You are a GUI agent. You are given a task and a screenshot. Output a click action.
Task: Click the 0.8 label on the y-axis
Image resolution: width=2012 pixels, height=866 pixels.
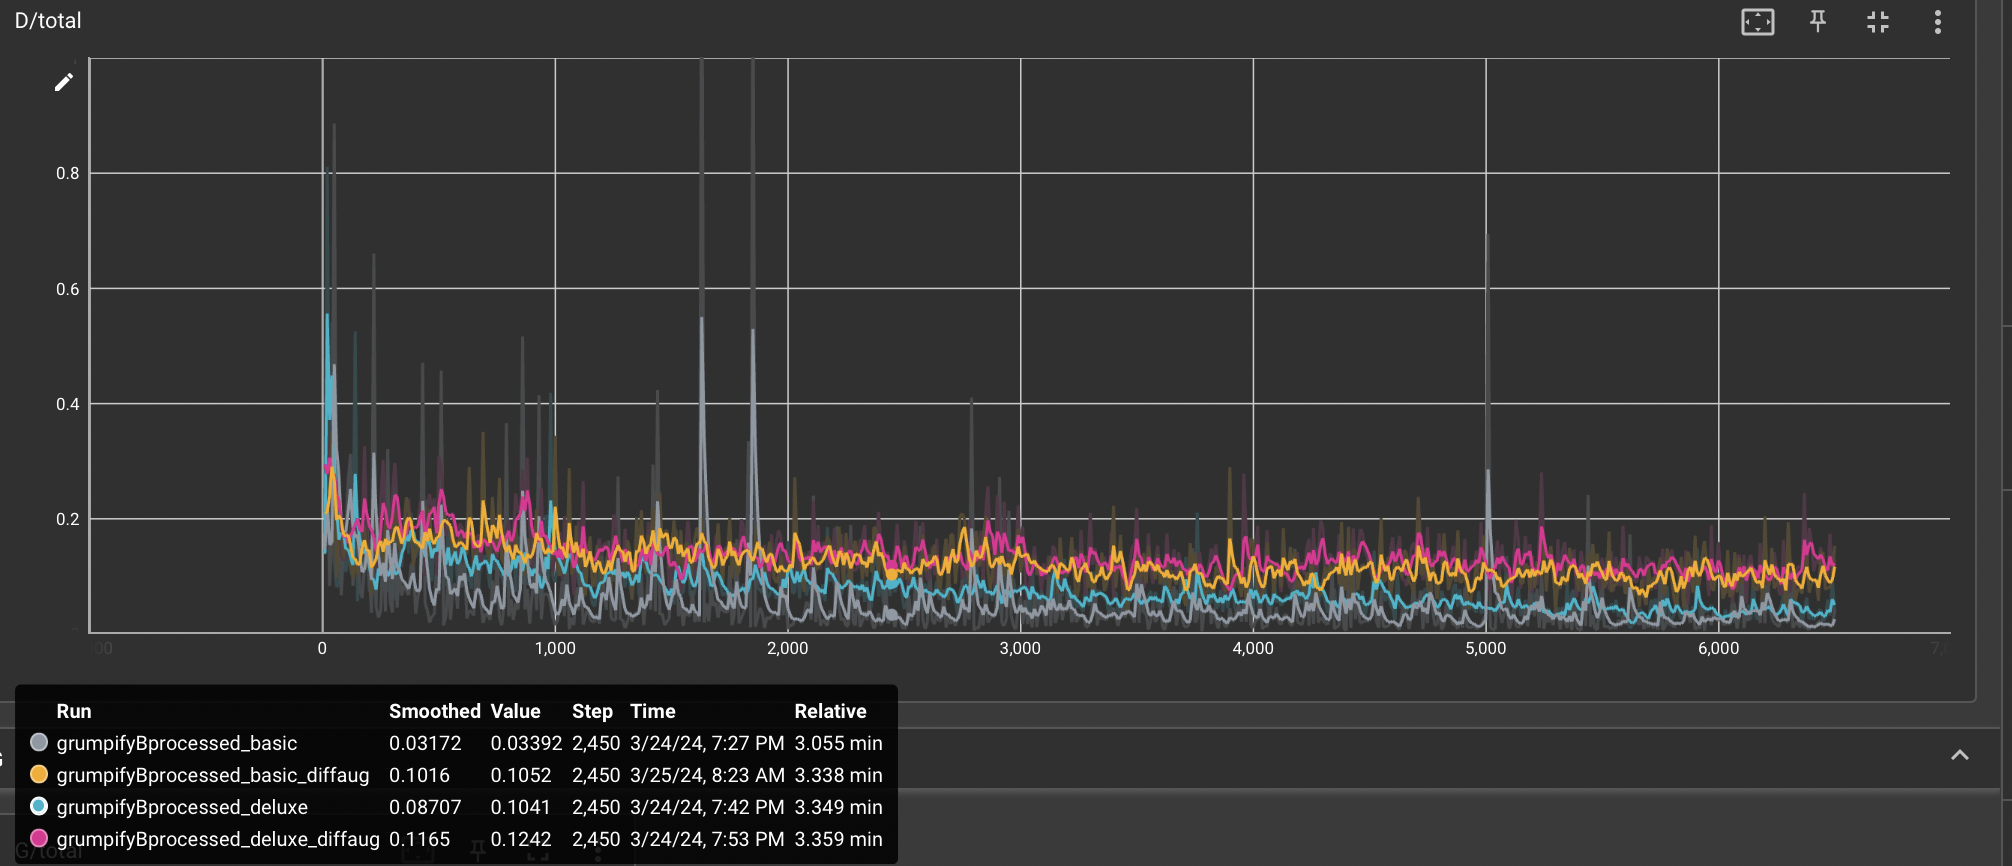coord(68,173)
